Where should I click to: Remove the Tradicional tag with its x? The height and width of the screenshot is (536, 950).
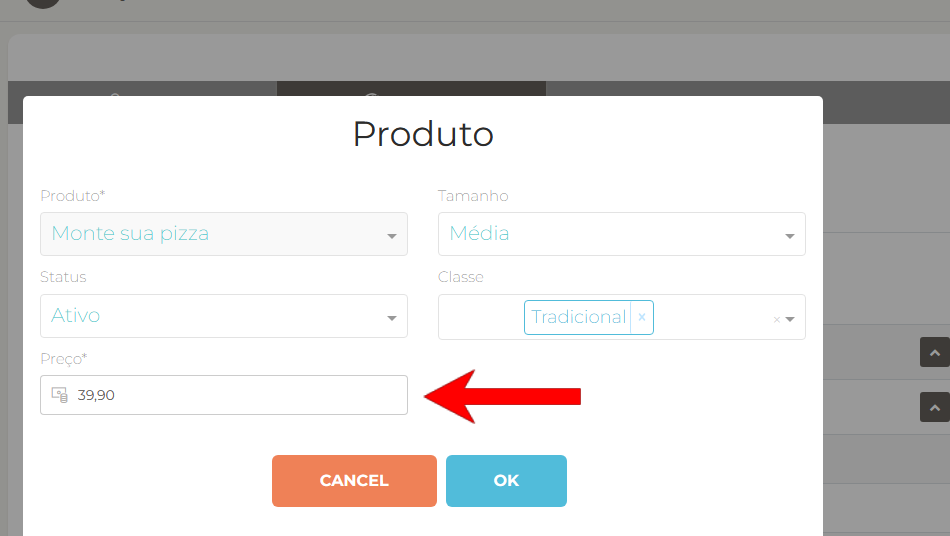pos(642,317)
